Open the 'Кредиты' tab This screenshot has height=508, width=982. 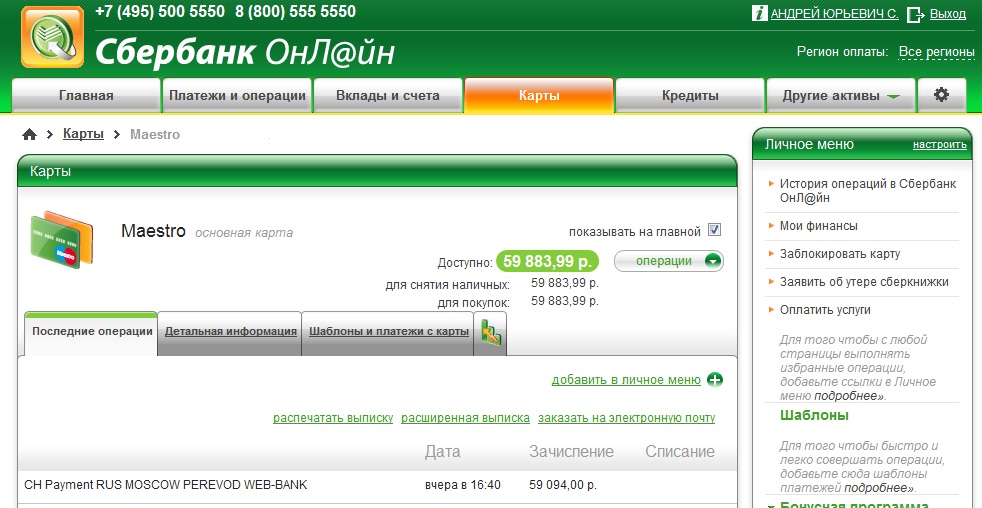690,96
